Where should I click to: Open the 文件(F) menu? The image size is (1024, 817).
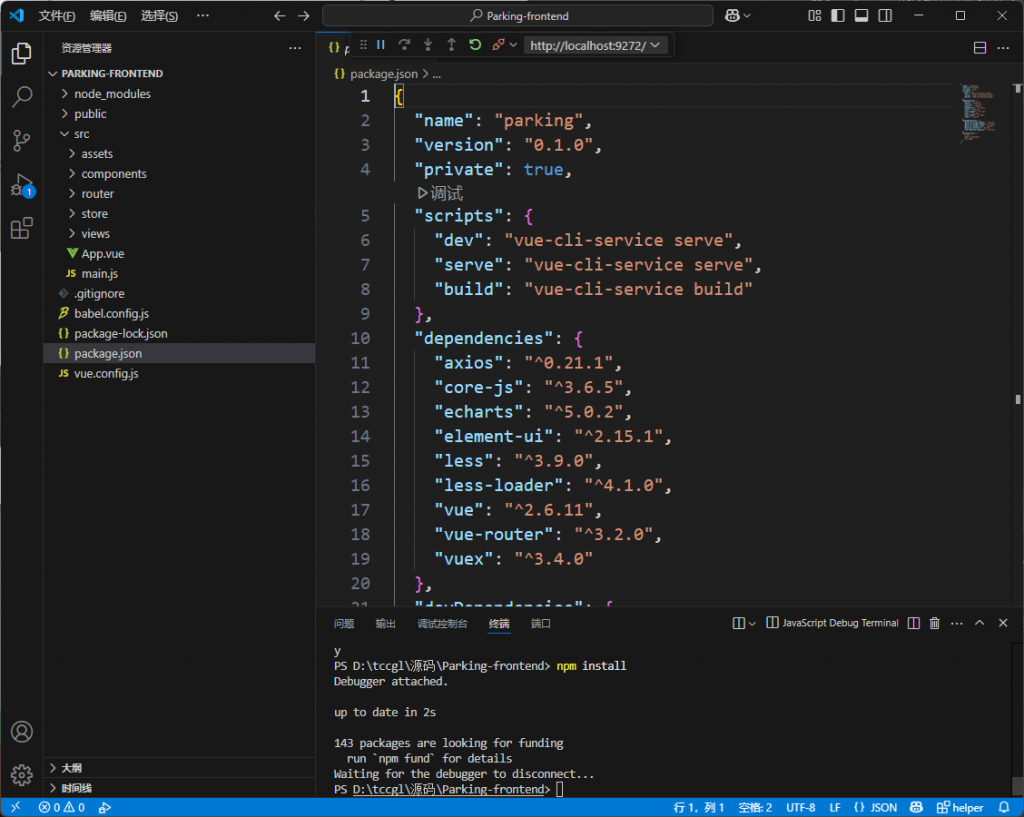57,16
